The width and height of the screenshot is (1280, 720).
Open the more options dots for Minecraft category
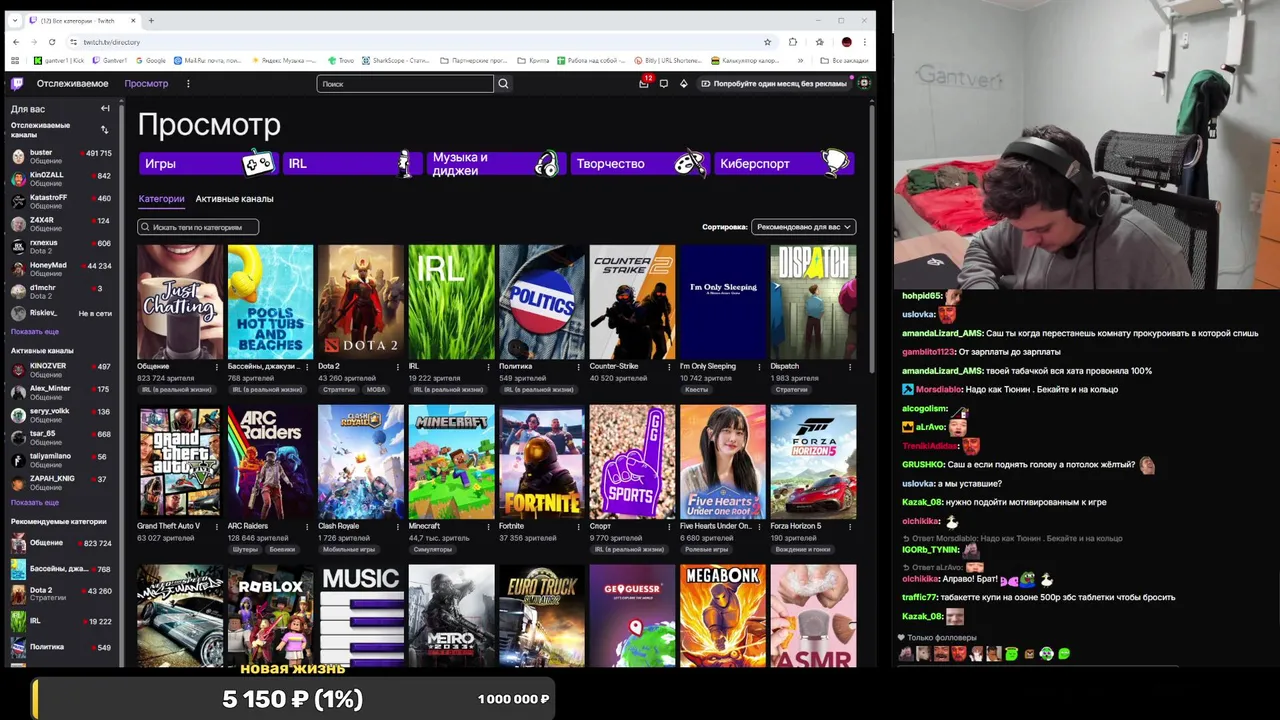point(488,526)
